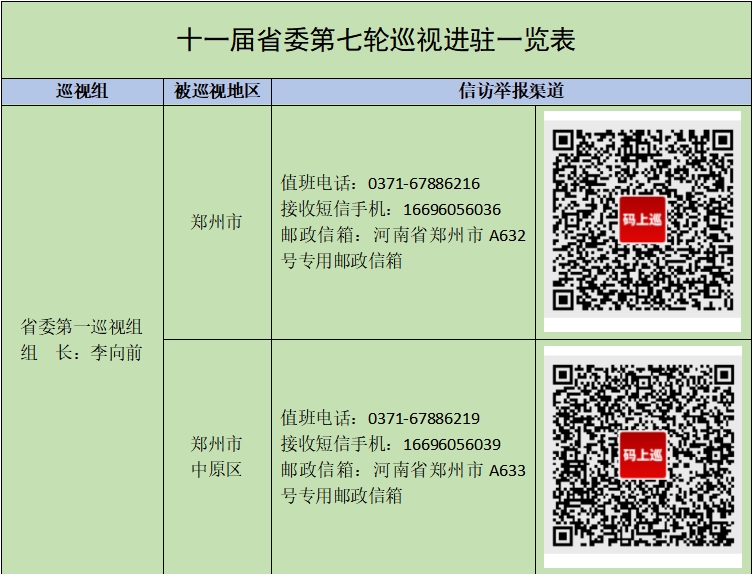The height and width of the screenshot is (574, 753).
Task: Click SMS number 16696056039
Action: point(452,444)
